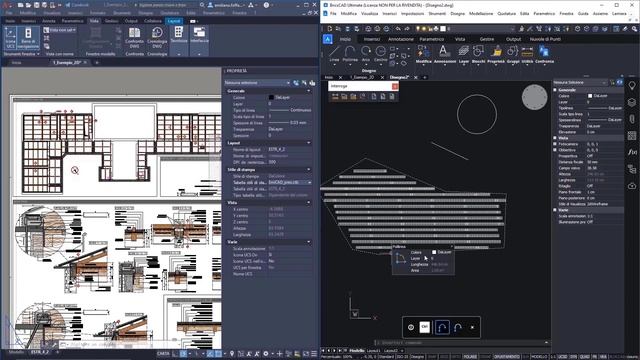Collapse the Layout section in AutoCAD properties
Image resolution: width=640 pixels, height=360 pixels.
click(309, 143)
